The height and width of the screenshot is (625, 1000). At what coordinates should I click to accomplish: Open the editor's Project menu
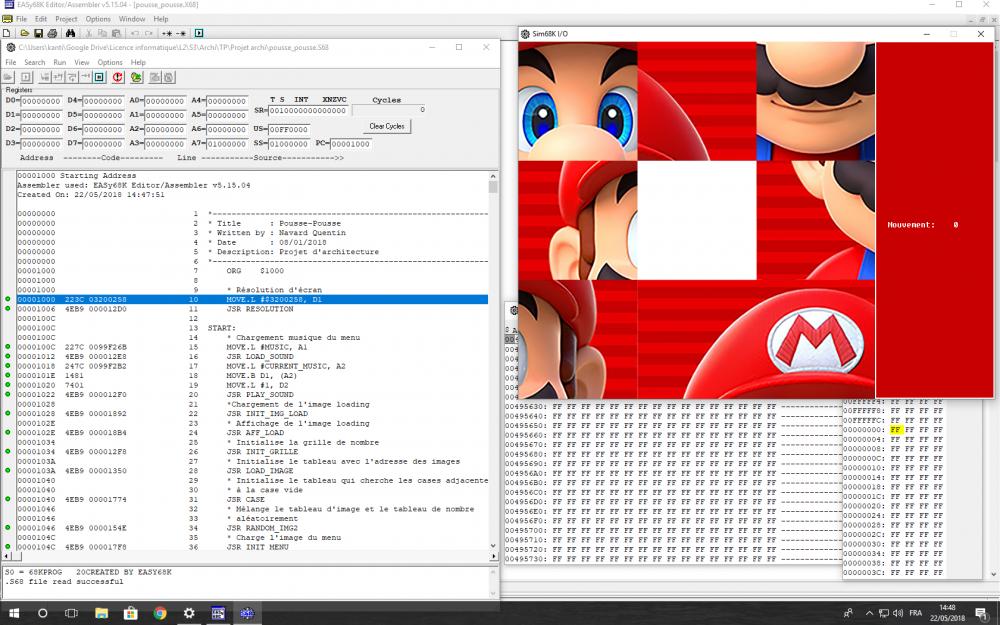[x=66, y=19]
